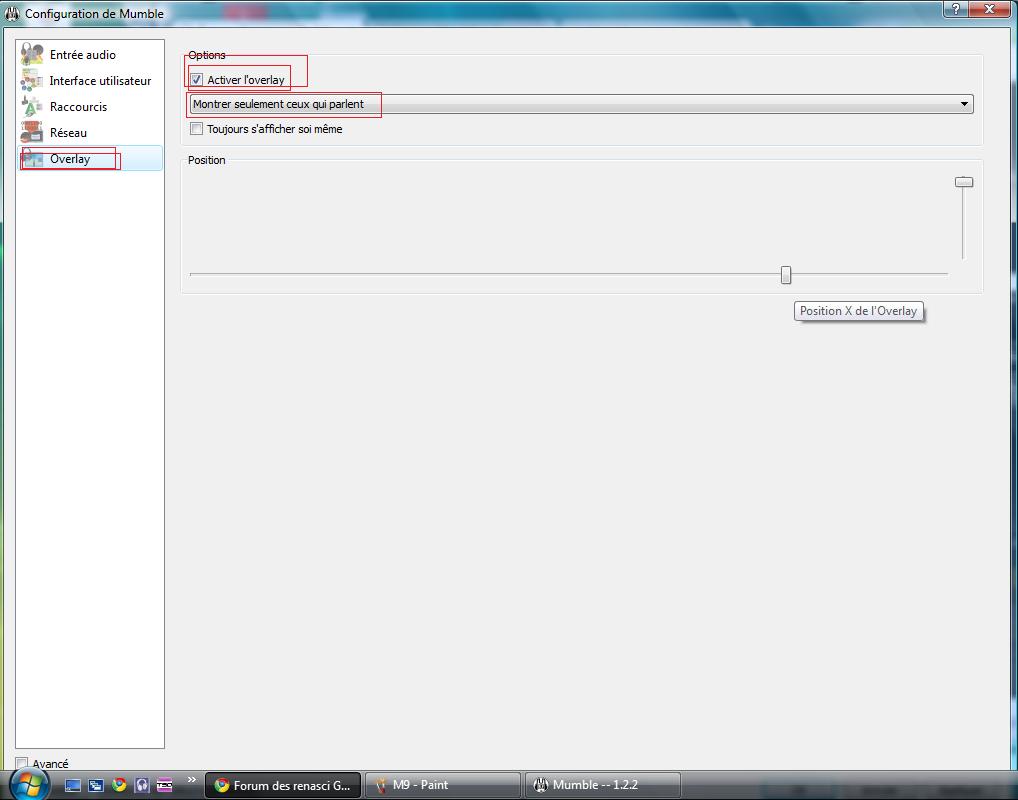Open the Montrer seulement ceux qui parlent dropdown
Image resolution: width=1018 pixels, height=800 pixels.
click(581, 104)
